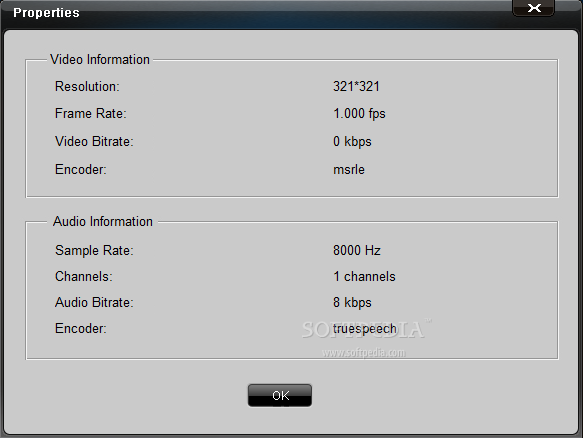Image resolution: width=583 pixels, height=438 pixels.
Task: Click the 1 channels value
Action: tap(364, 277)
